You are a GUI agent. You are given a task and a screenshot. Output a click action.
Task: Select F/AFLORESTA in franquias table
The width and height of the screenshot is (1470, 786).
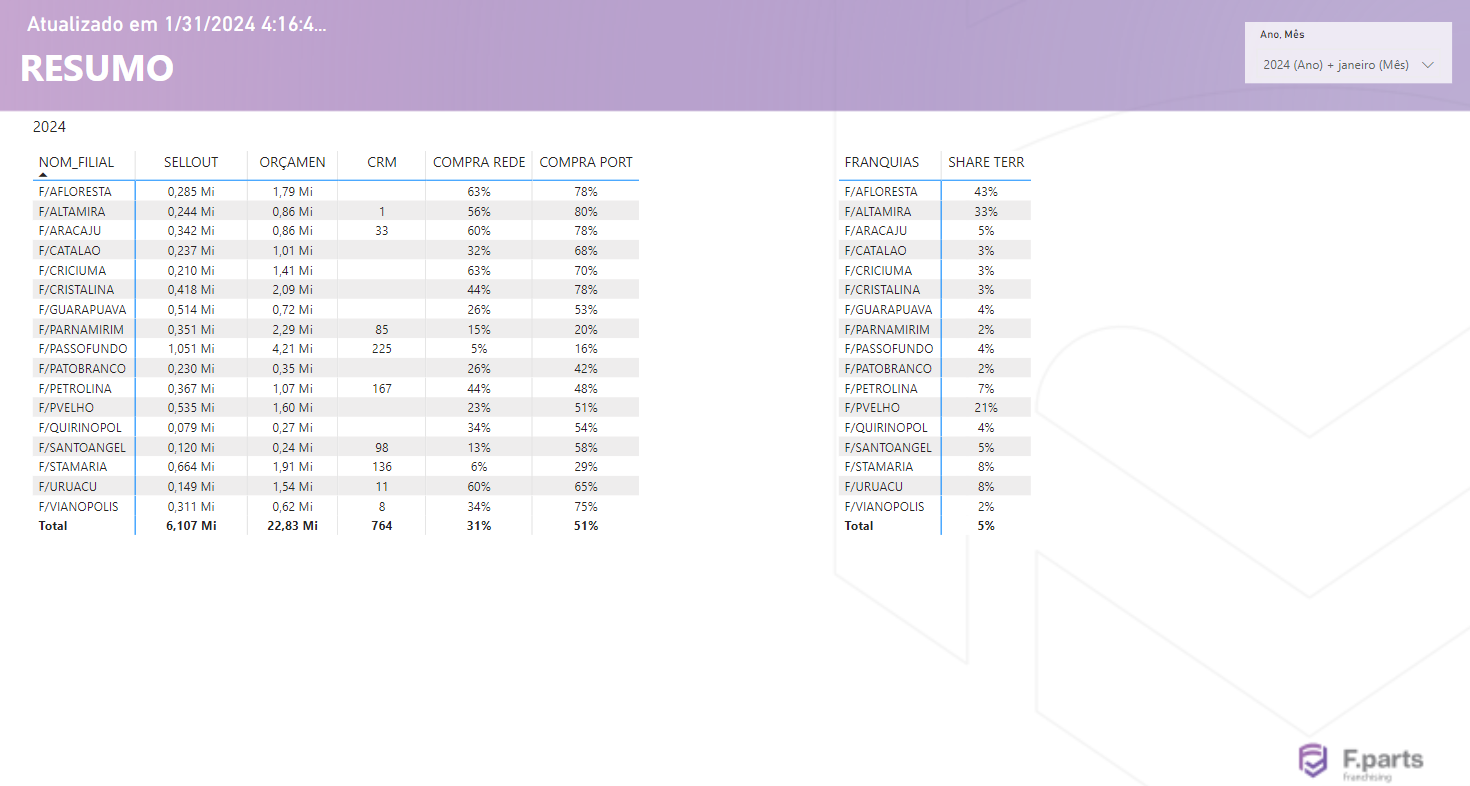click(881, 191)
